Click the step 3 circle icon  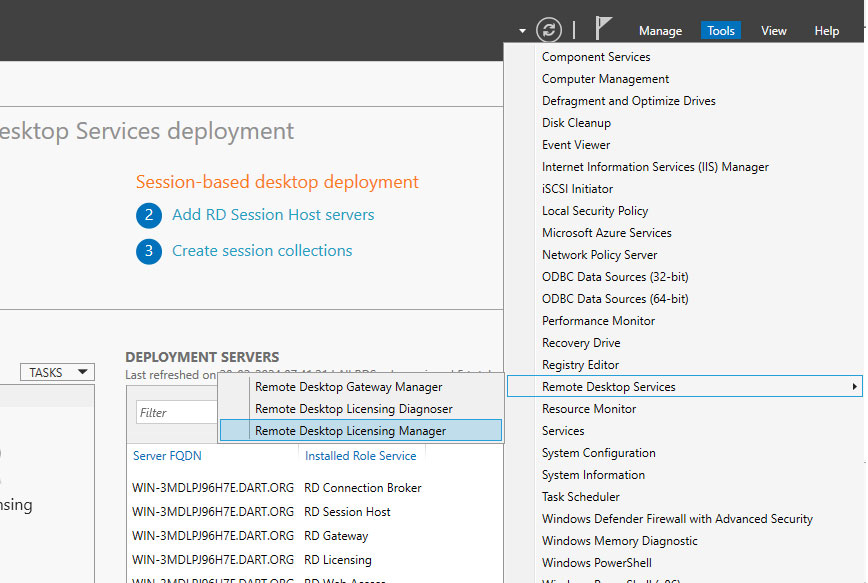[x=149, y=251]
